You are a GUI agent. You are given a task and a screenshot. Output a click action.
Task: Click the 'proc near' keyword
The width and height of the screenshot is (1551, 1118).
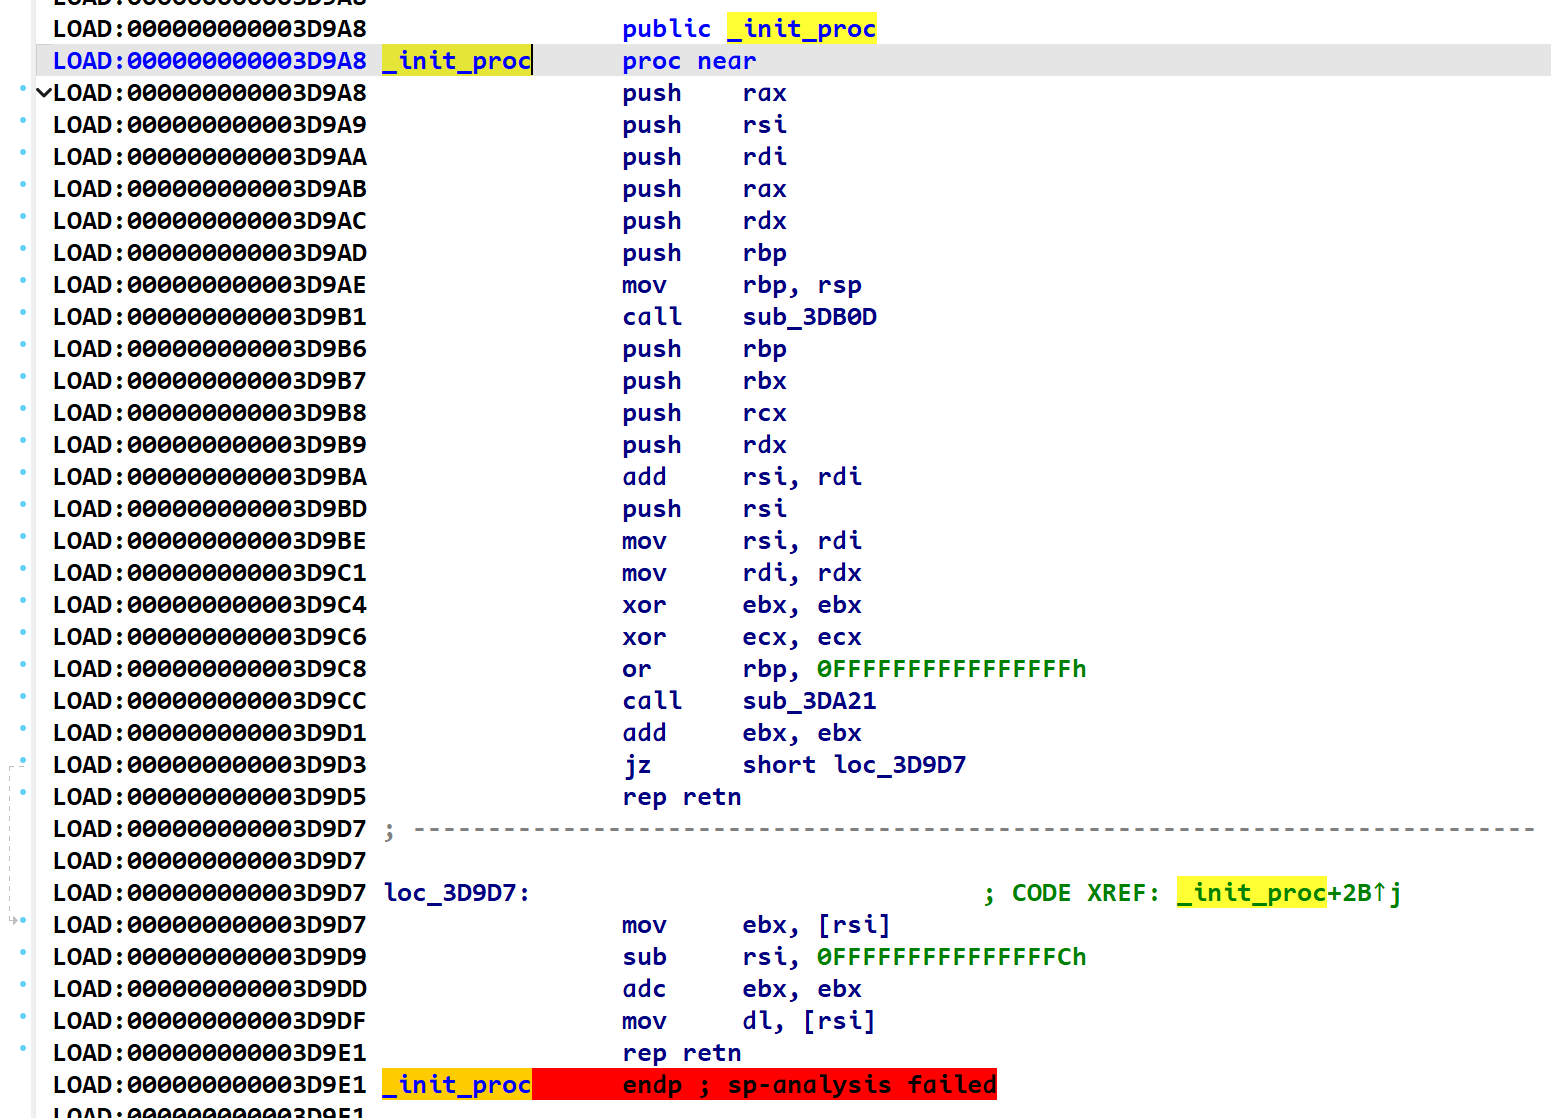pos(689,61)
